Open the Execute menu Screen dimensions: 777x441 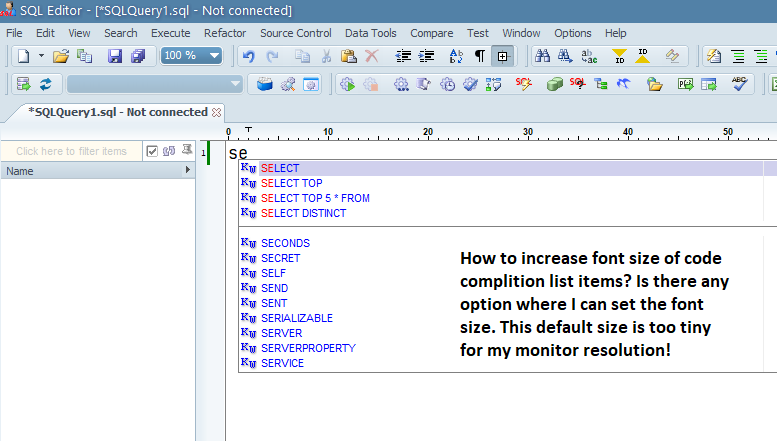click(x=170, y=33)
